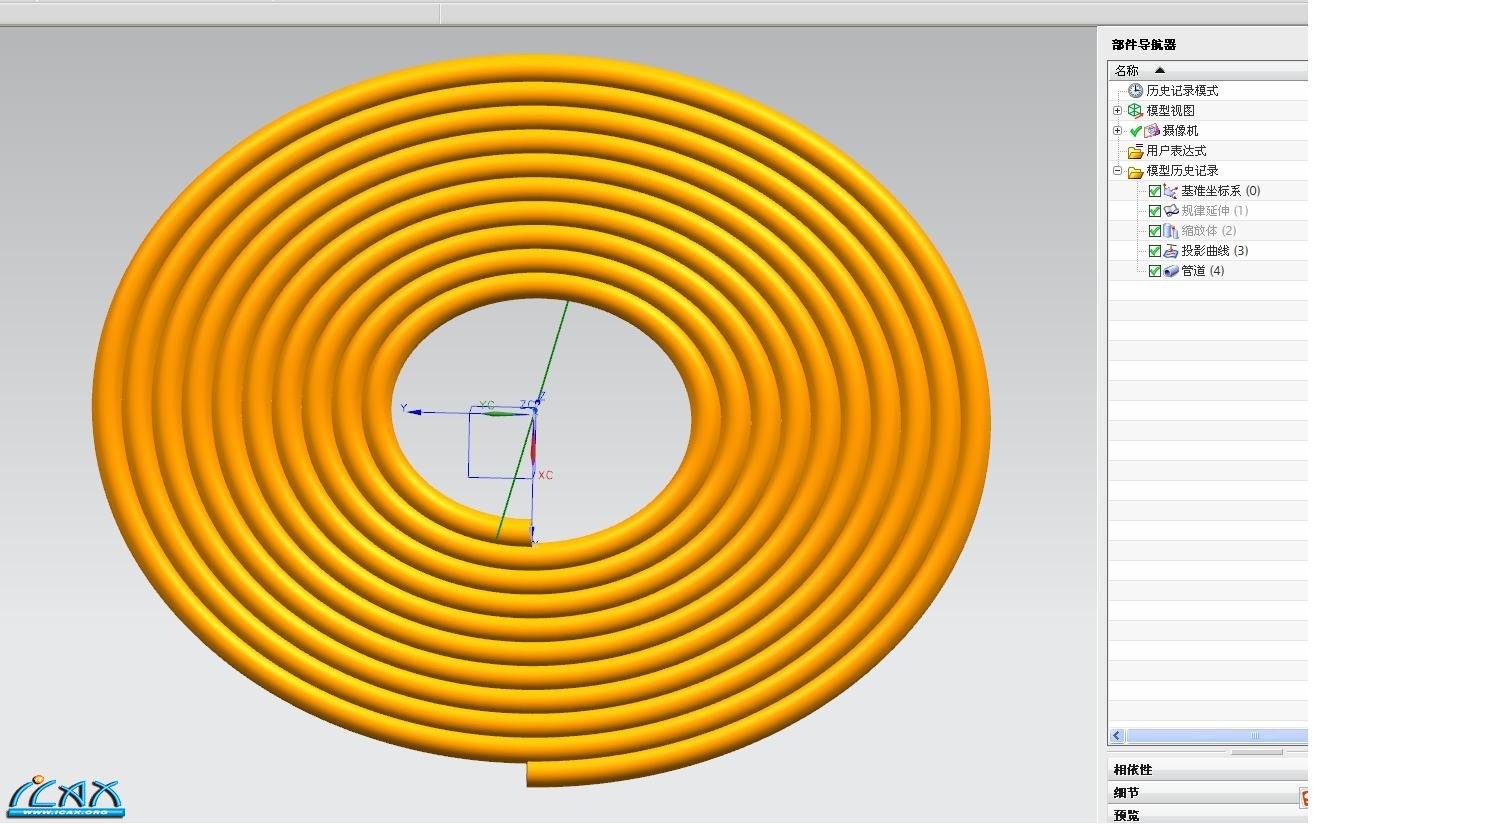This screenshot has width=1500, height=824.
Task: Sort by the 名称 column header
Action: pos(1127,71)
